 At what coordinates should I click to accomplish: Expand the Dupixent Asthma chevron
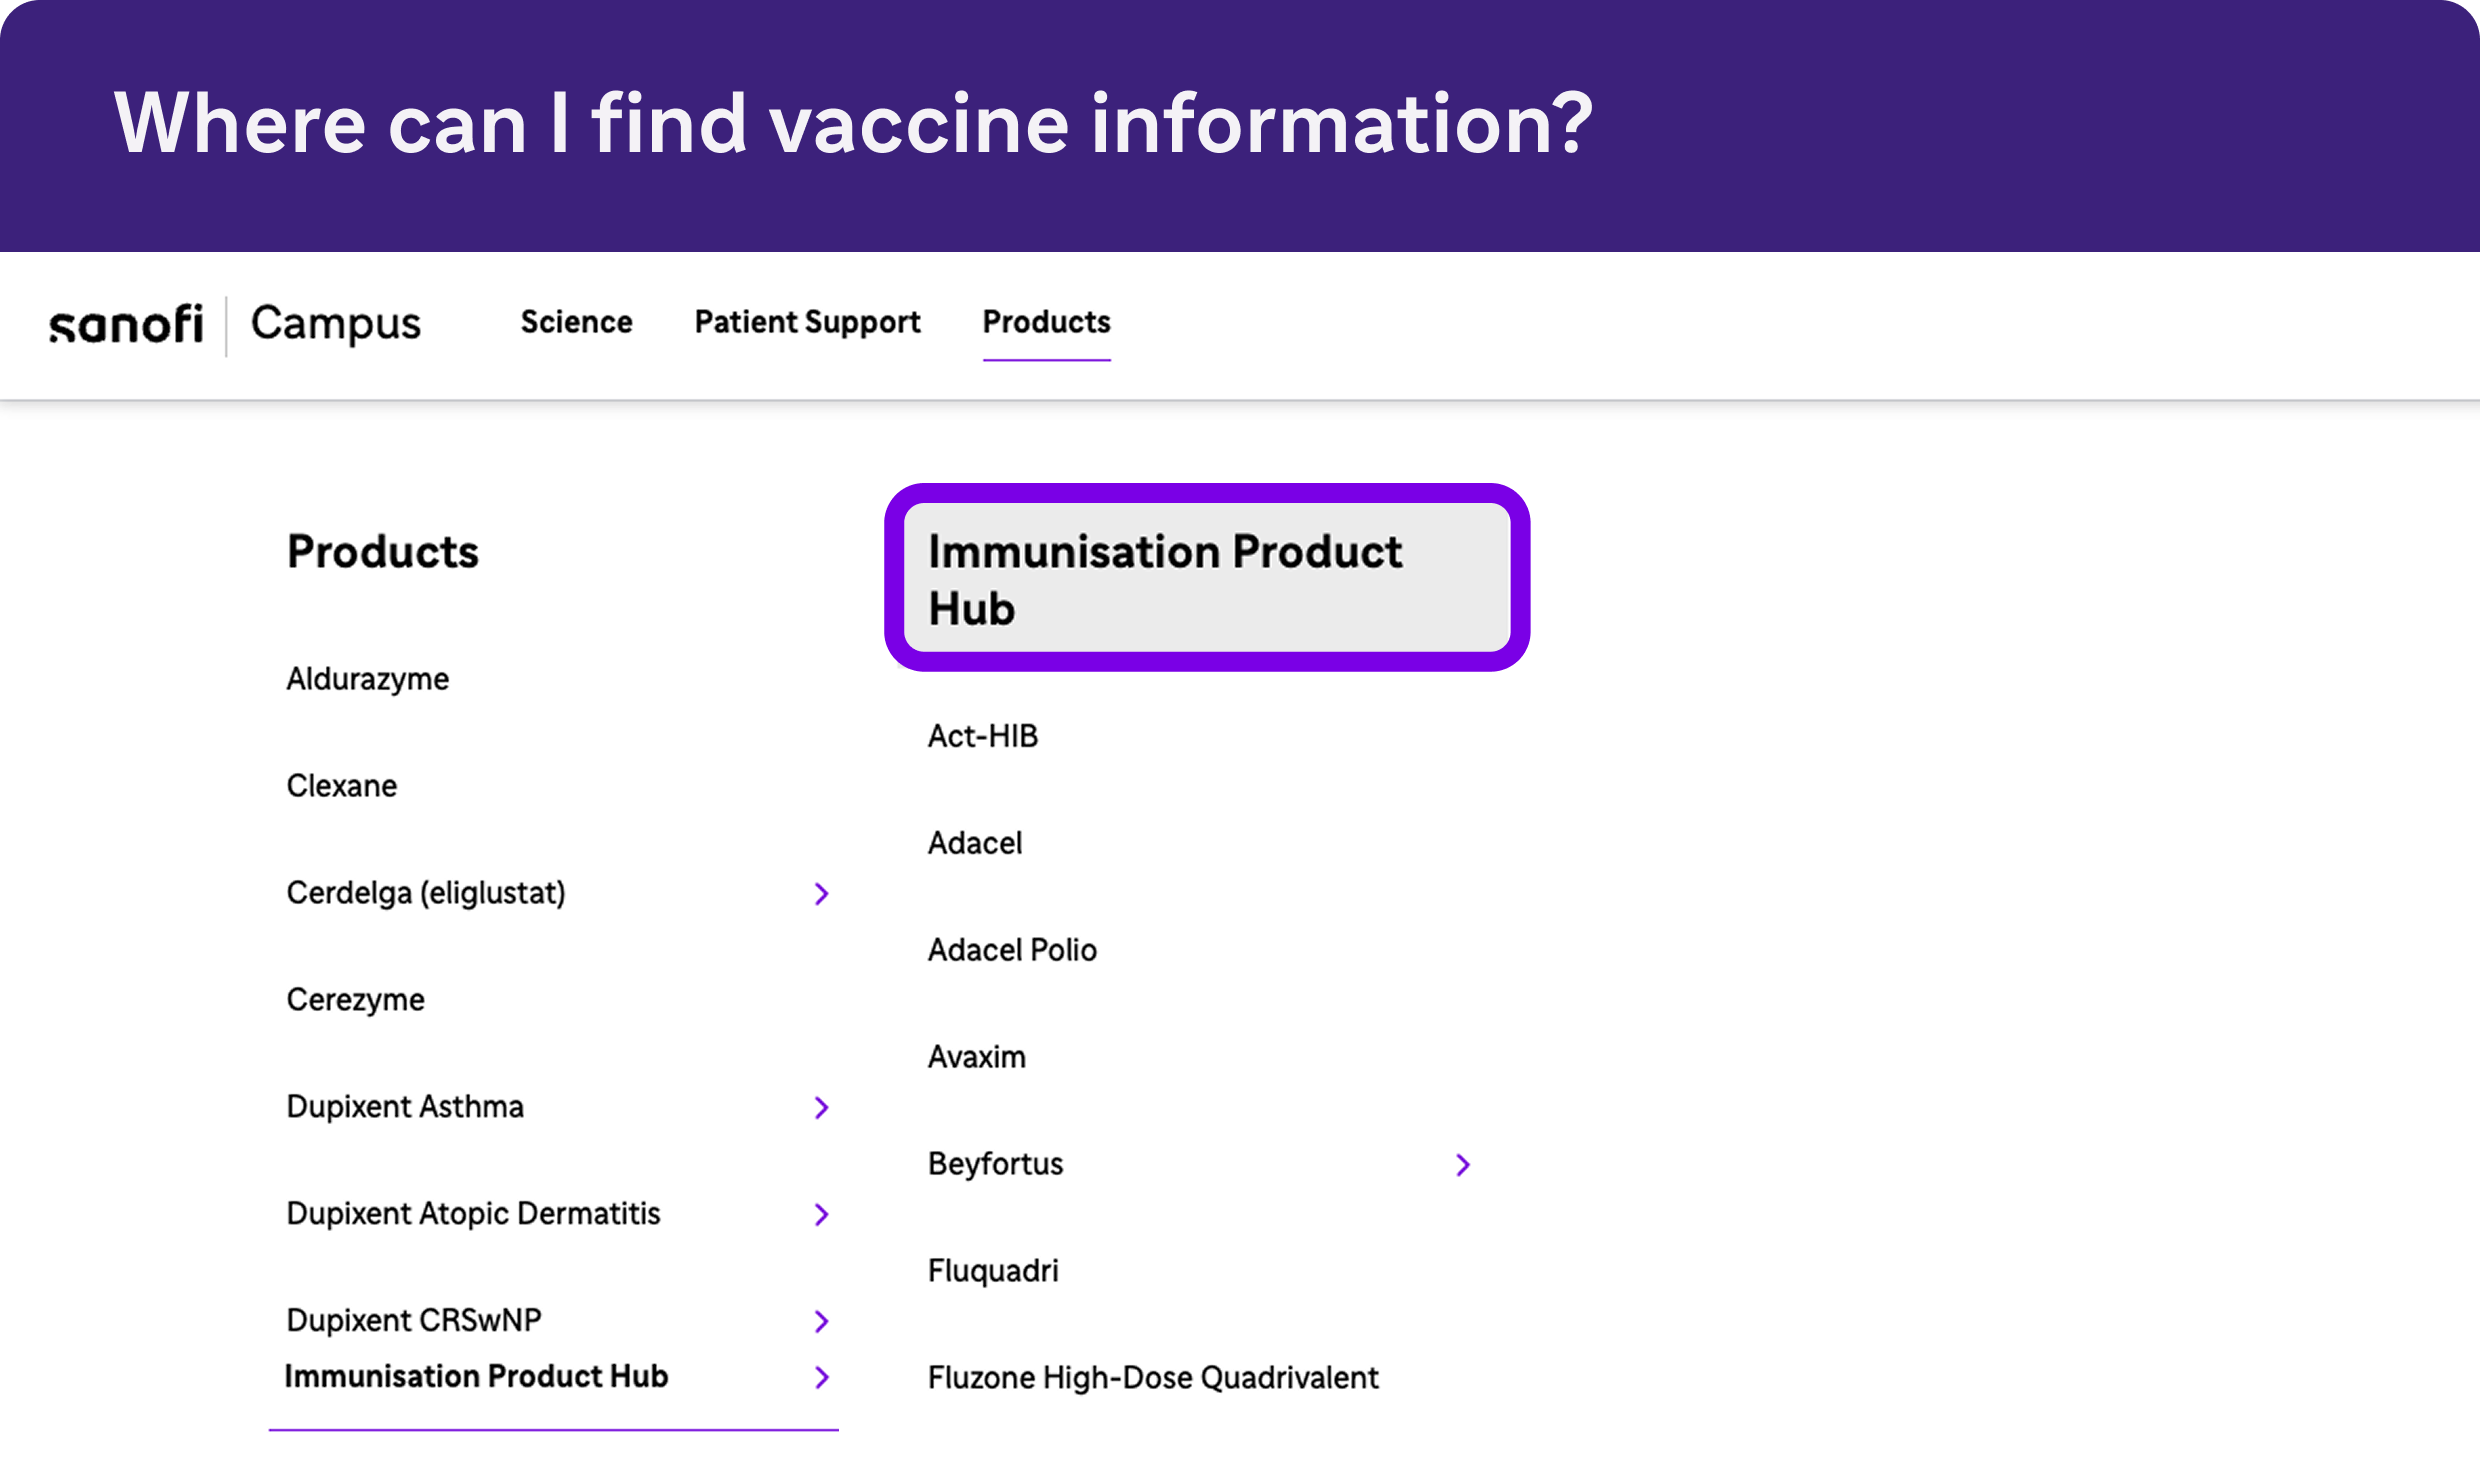(x=822, y=1108)
